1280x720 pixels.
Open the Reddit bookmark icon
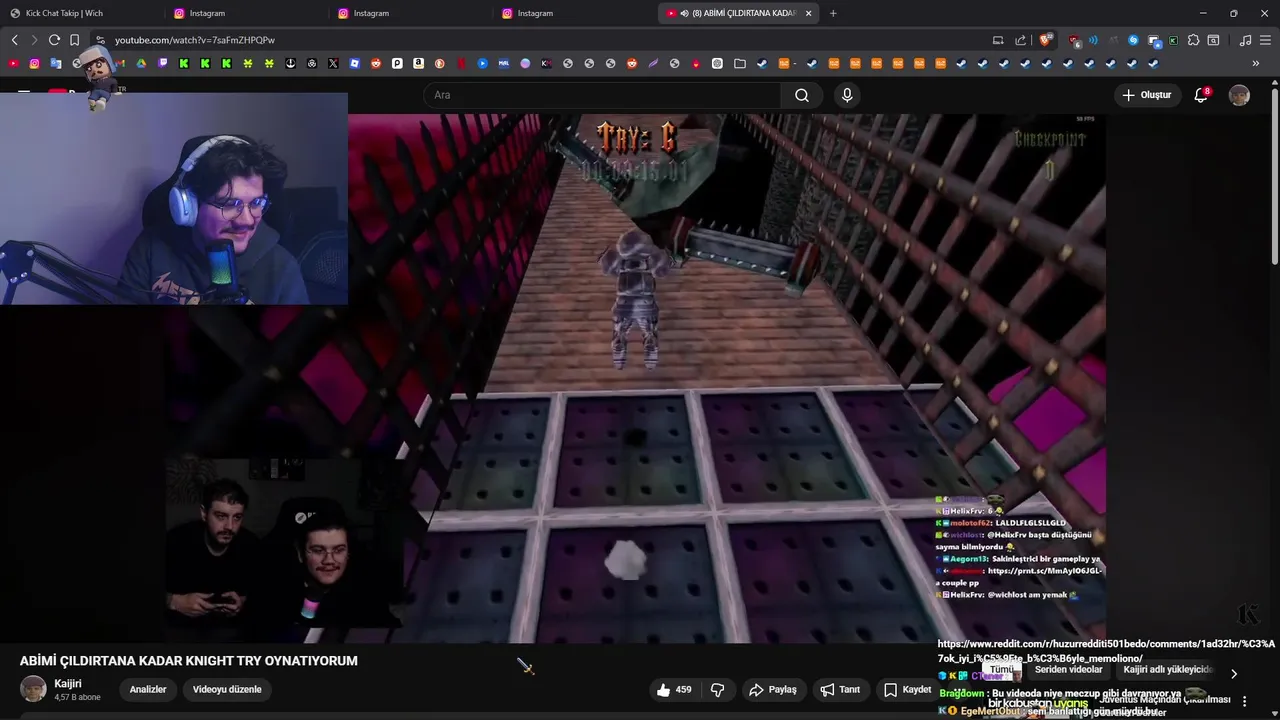coord(376,63)
